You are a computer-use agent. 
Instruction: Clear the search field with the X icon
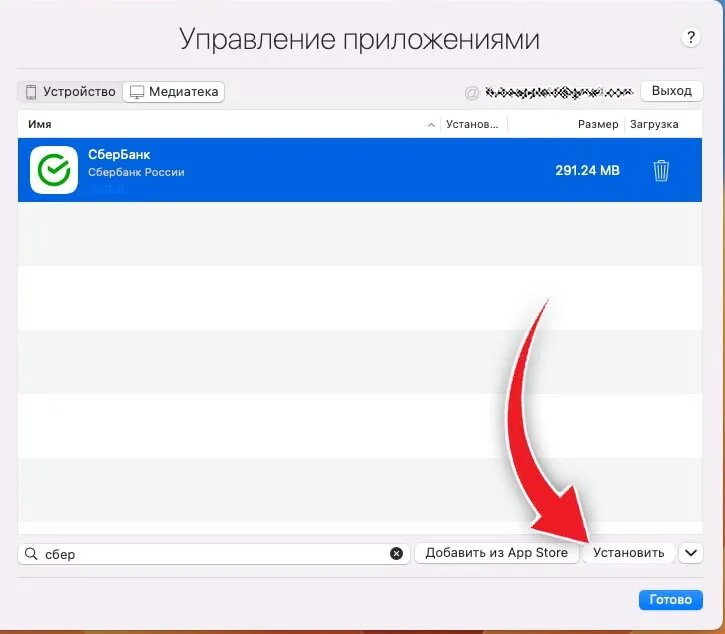(x=396, y=554)
